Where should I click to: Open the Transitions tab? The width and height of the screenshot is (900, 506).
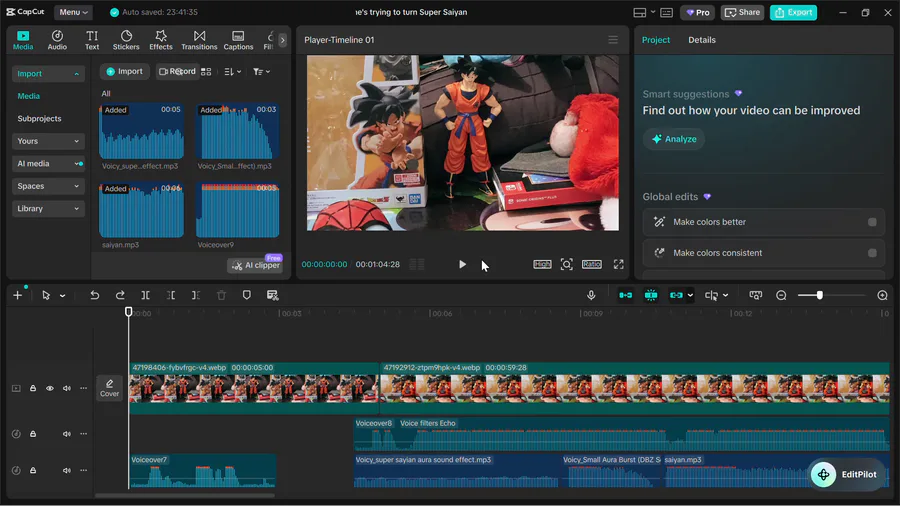199,40
